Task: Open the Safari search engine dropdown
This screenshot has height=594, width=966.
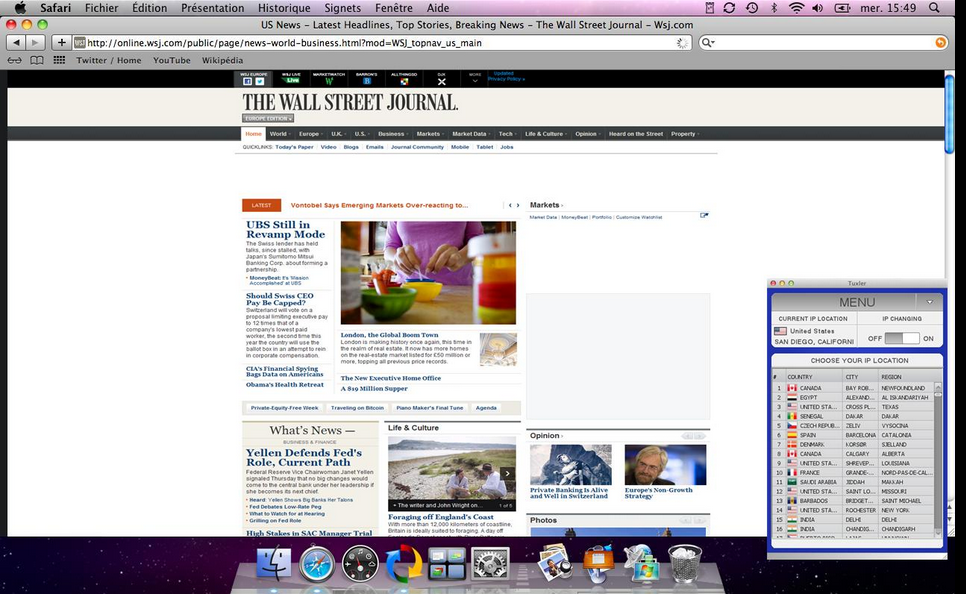Action: pos(708,43)
